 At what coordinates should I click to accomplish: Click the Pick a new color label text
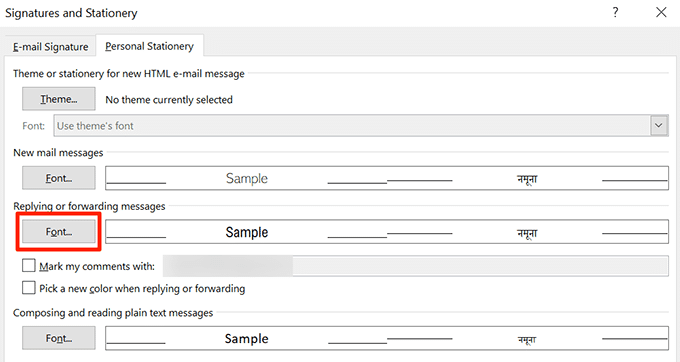point(142,289)
